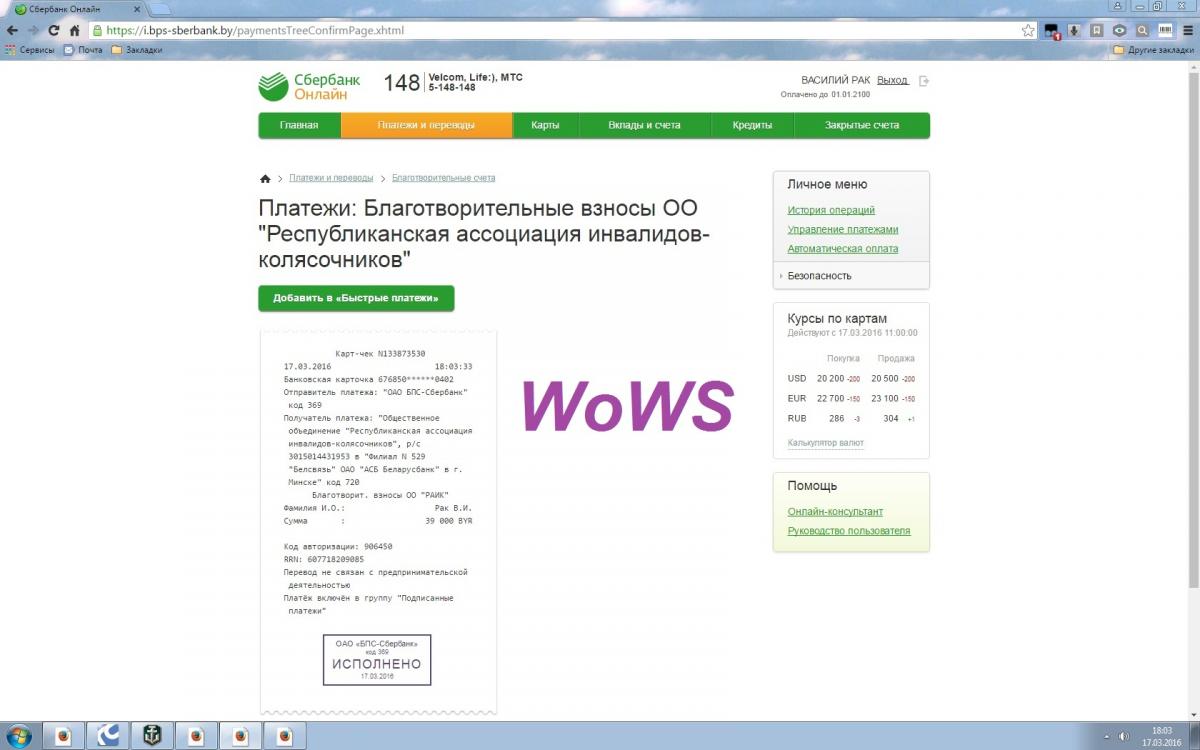Open the Другие закладки bookmarks folder

[1153, 49]
